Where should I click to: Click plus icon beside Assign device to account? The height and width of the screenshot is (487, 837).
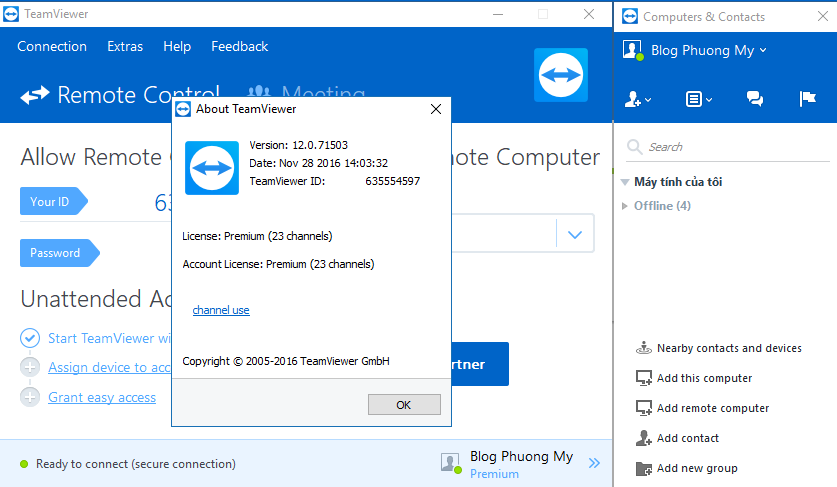tap(30, 367)
